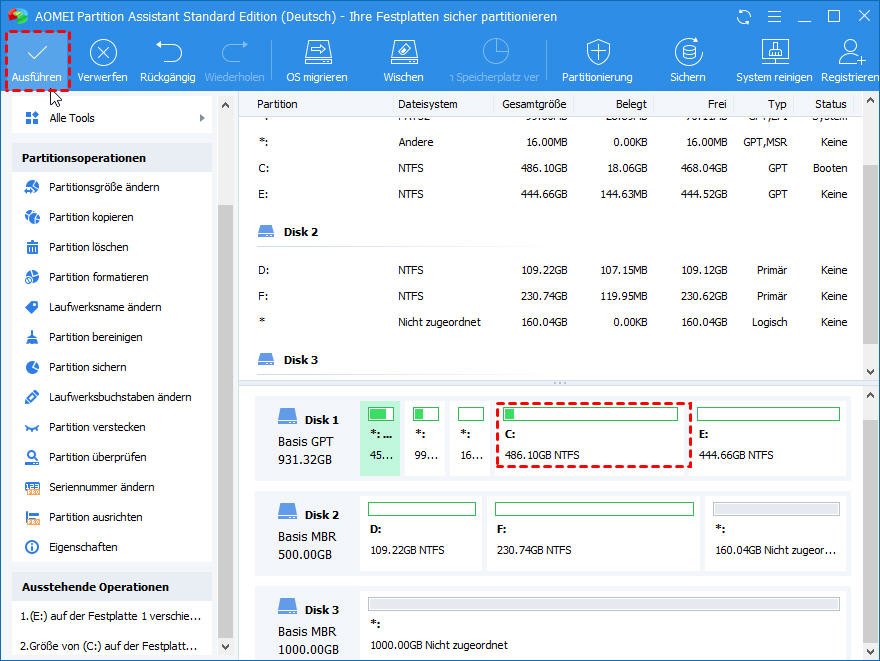Select the E: NTFS row in list

(552, 194)
